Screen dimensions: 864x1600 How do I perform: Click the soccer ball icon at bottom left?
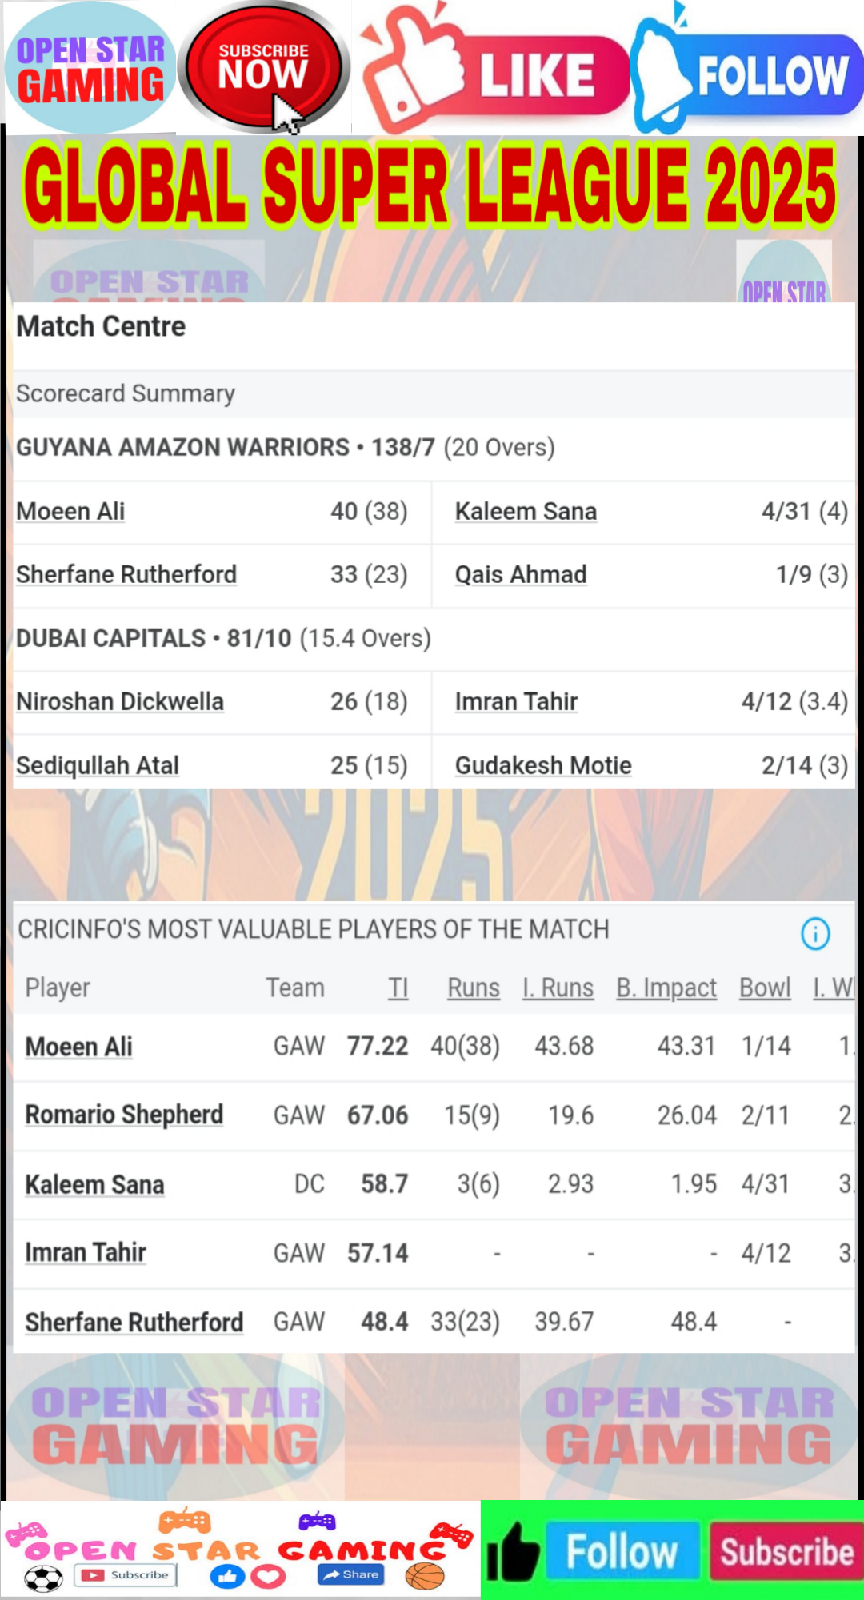pyautogui.click(x=43, y=1578)
